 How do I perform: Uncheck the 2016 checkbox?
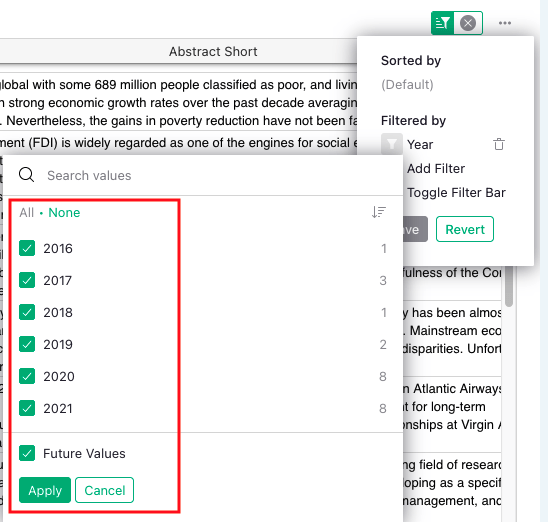click(x=27, y=248)
